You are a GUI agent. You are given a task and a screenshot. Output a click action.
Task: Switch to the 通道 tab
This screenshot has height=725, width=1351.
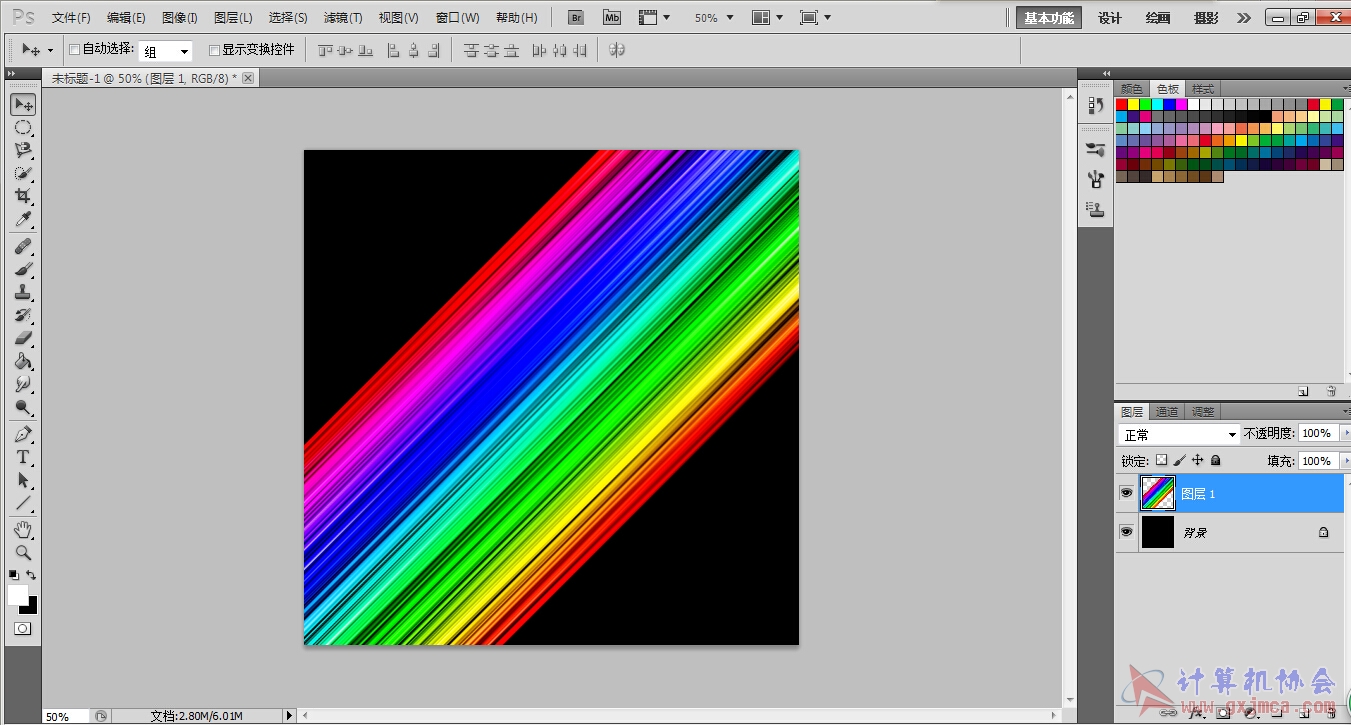coord(1166,412)
